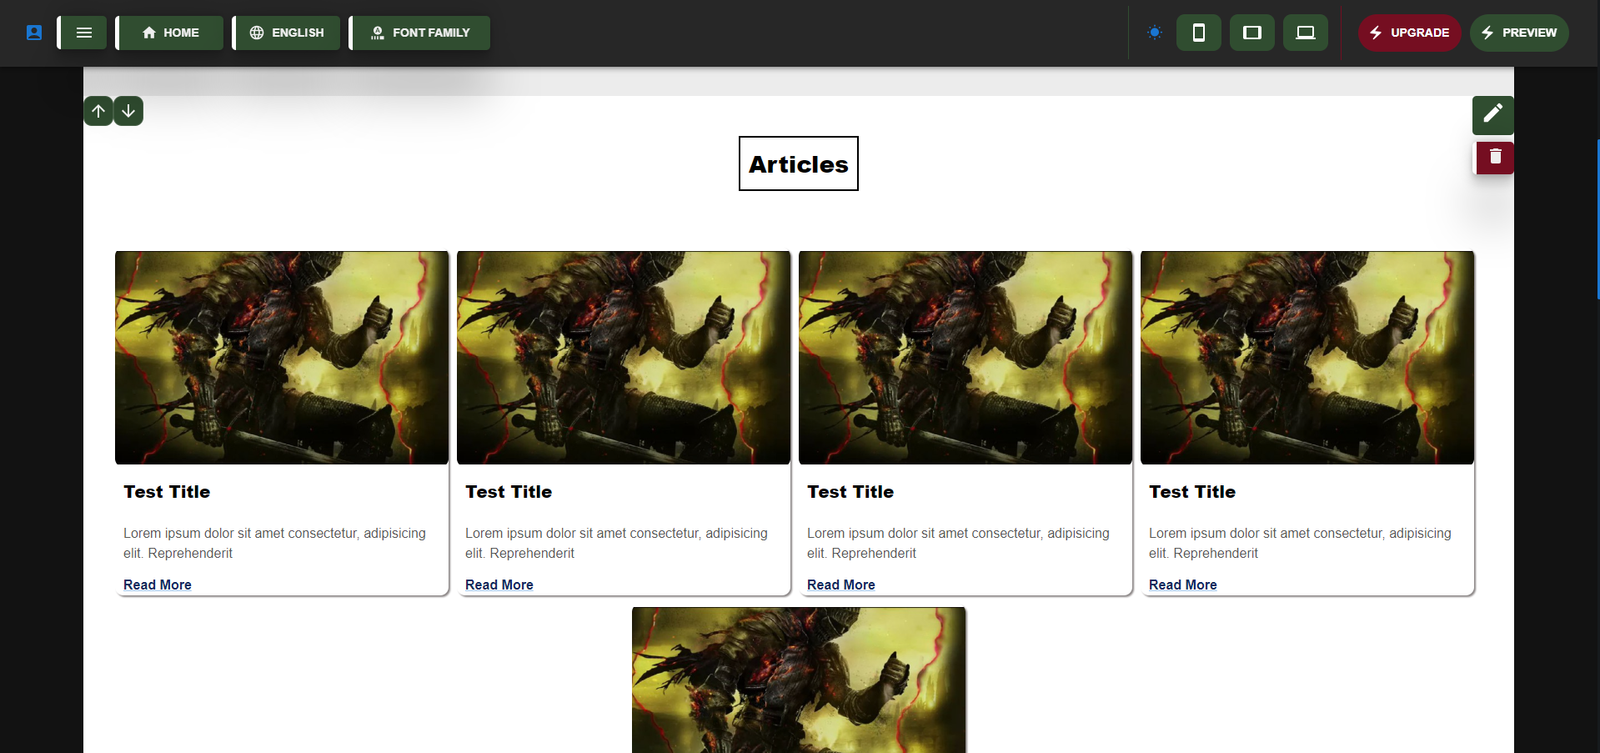Select Test Title on the second card
The height and width of the screenshot is (753, 1600).
(509, 492)
